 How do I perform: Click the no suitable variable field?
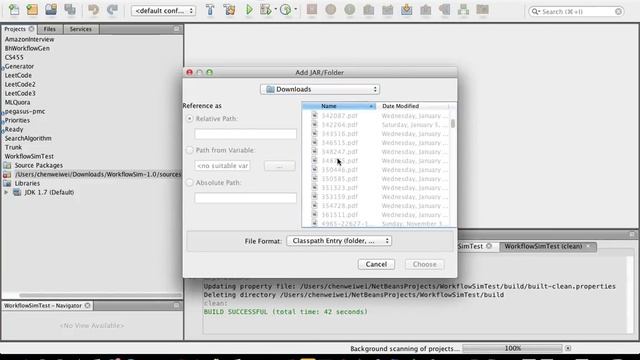click(222, 166)
